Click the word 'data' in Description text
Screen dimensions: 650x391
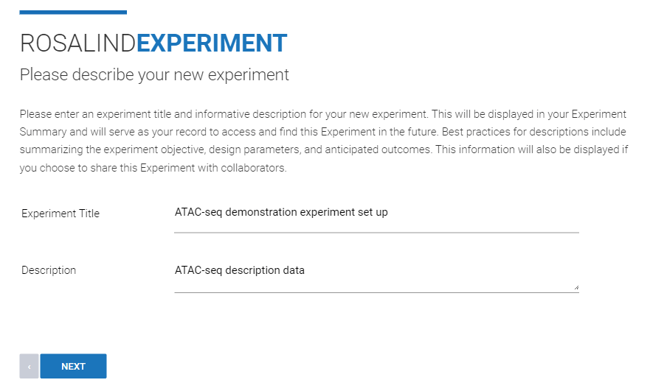tap(293, 270)
